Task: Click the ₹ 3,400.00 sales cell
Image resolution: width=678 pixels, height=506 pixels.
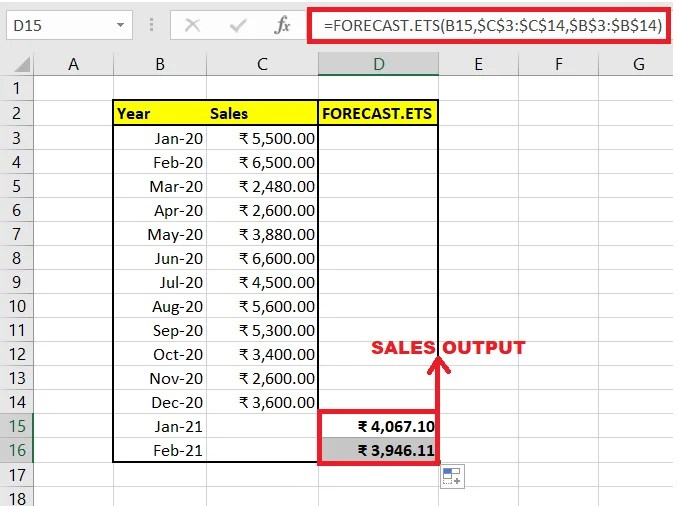Action: pos(262,354)
